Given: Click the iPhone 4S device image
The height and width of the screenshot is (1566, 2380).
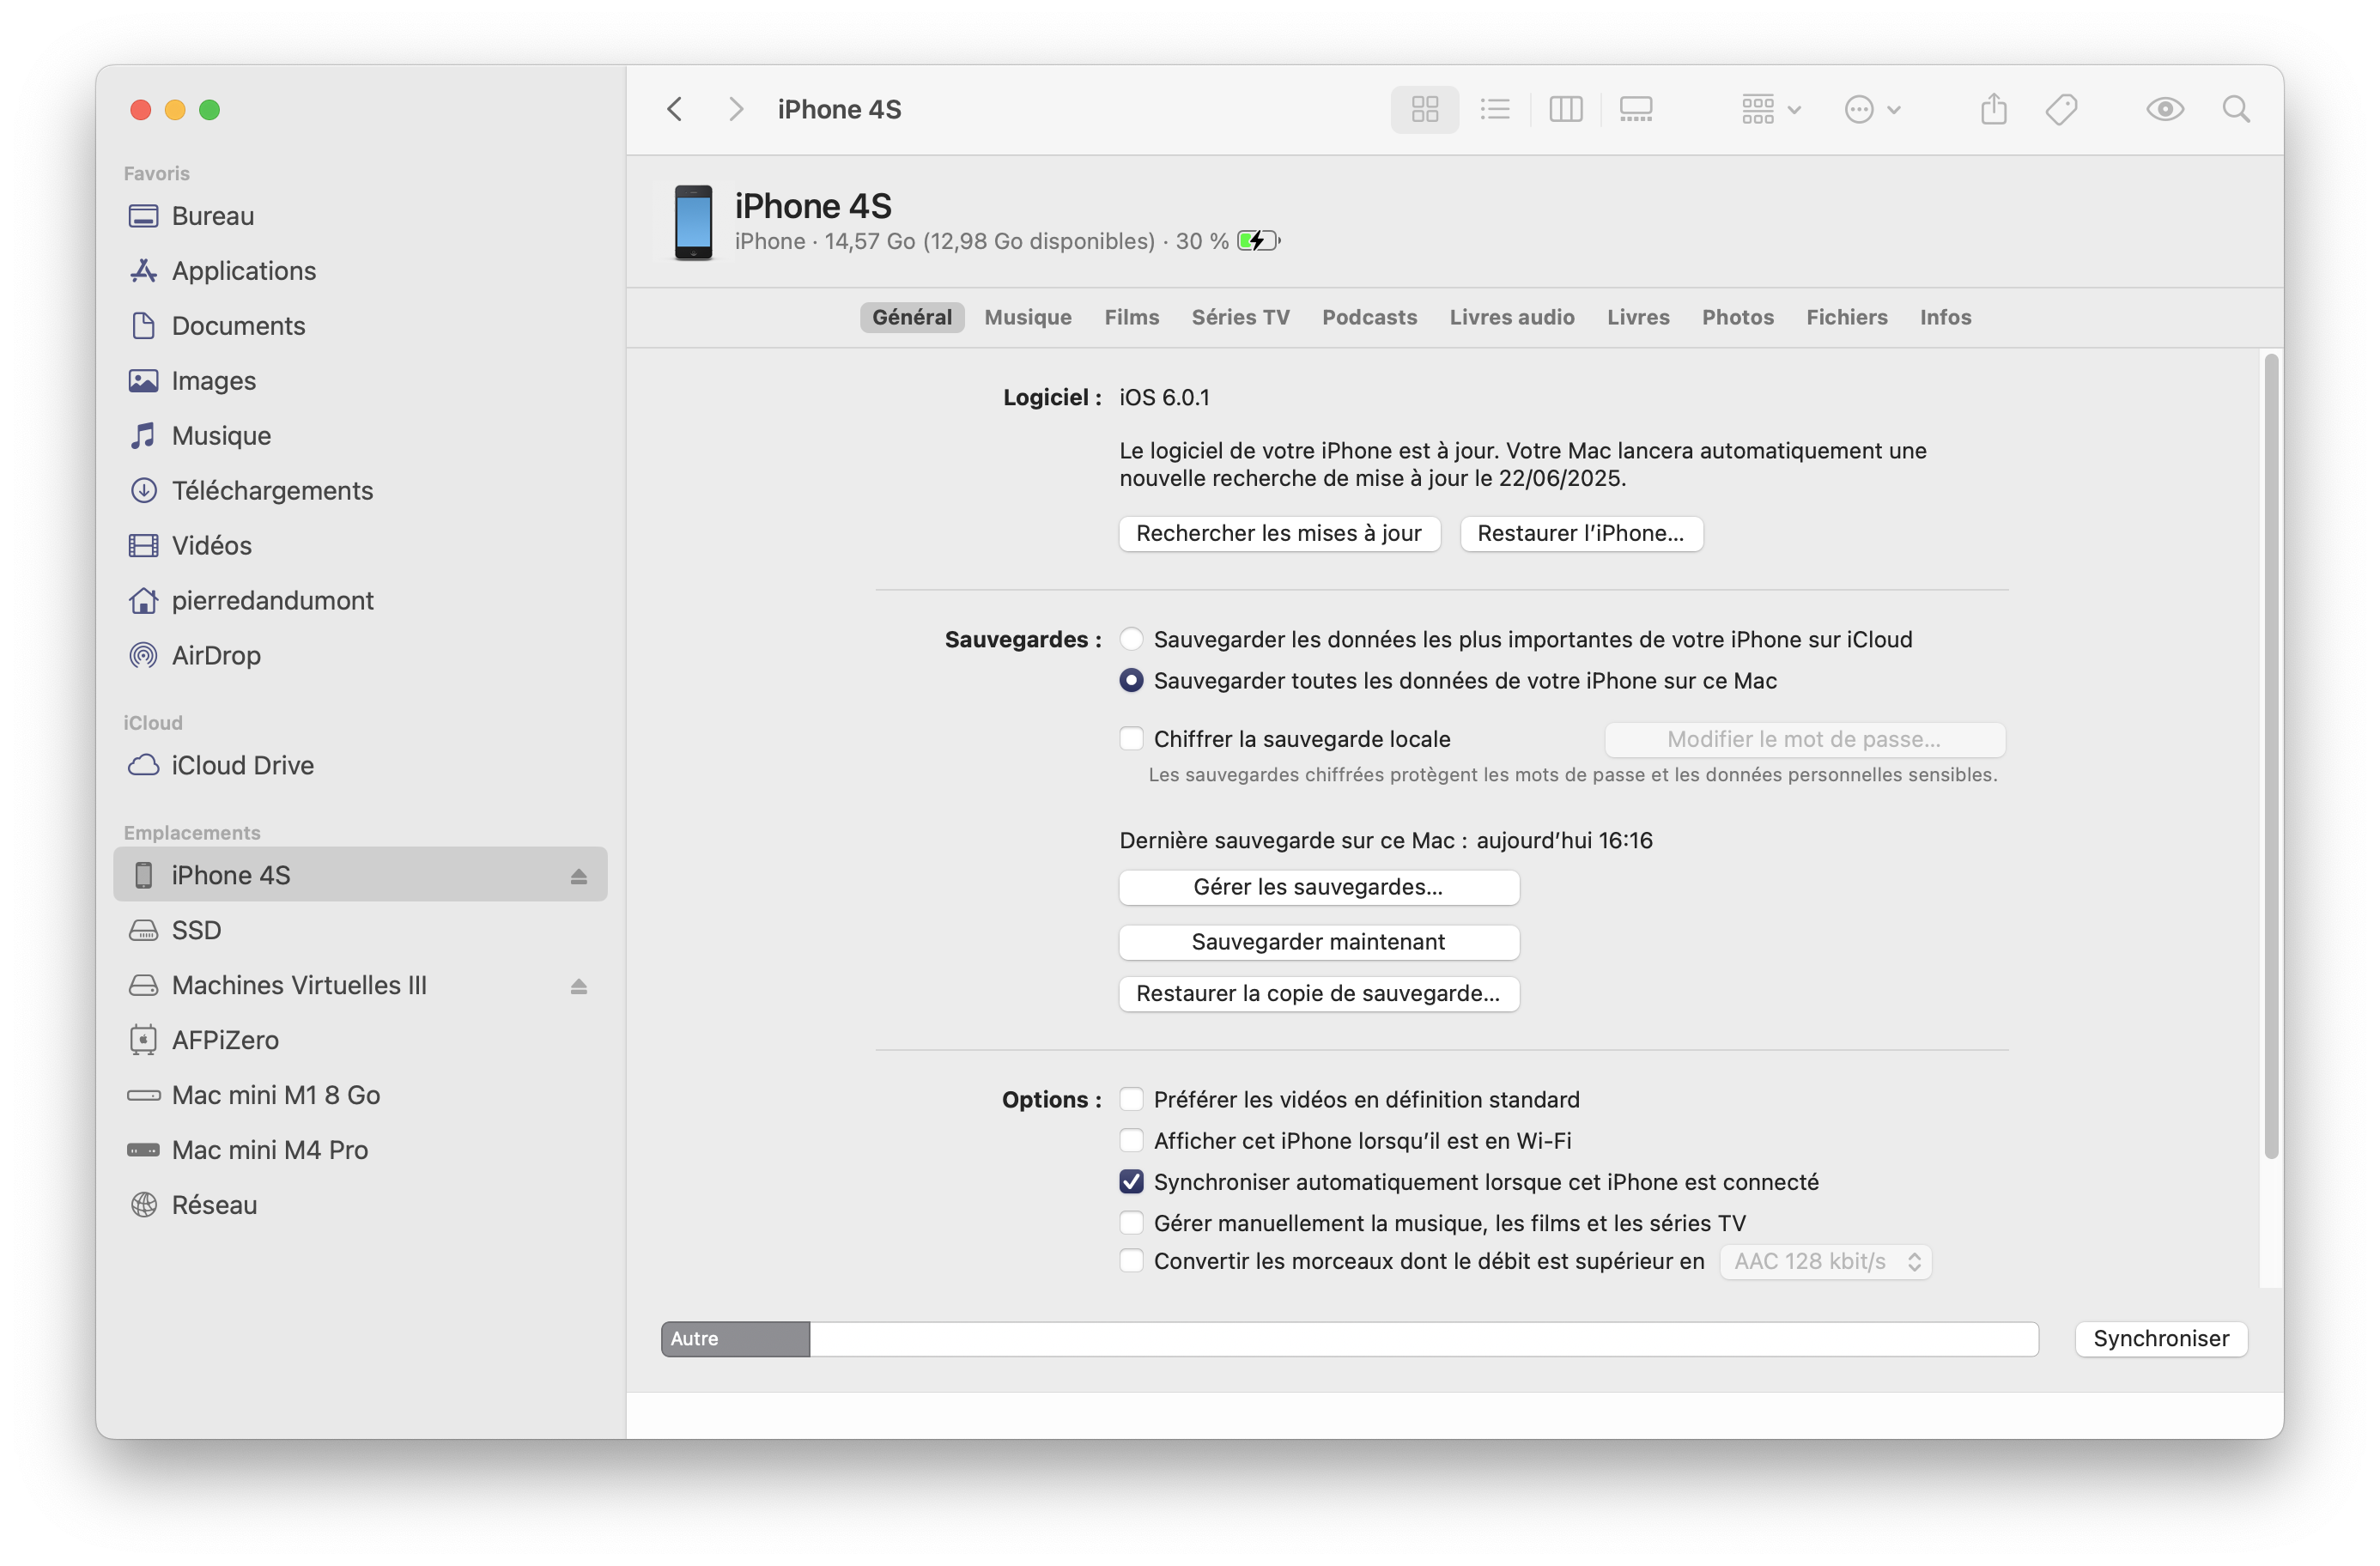Looking at the screenshot, I should pos(693,222).
